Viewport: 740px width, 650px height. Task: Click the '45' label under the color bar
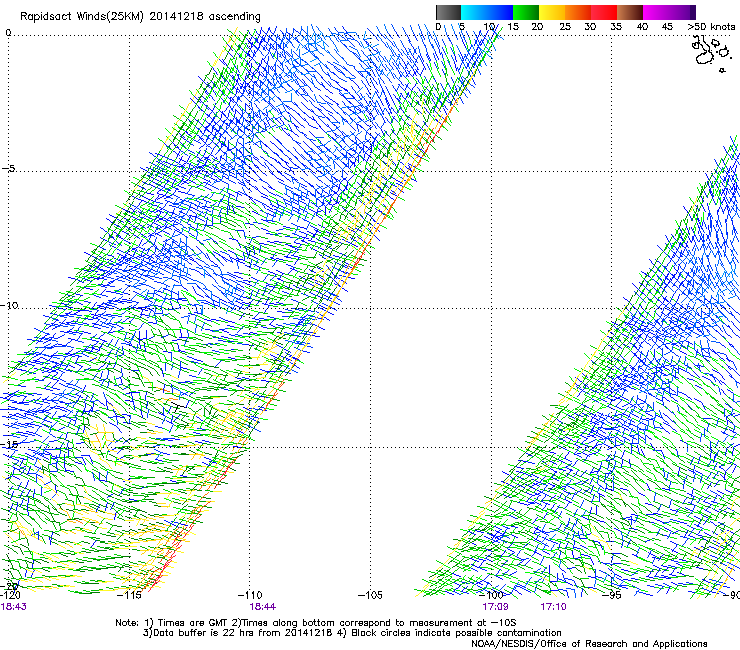(667, 27)
